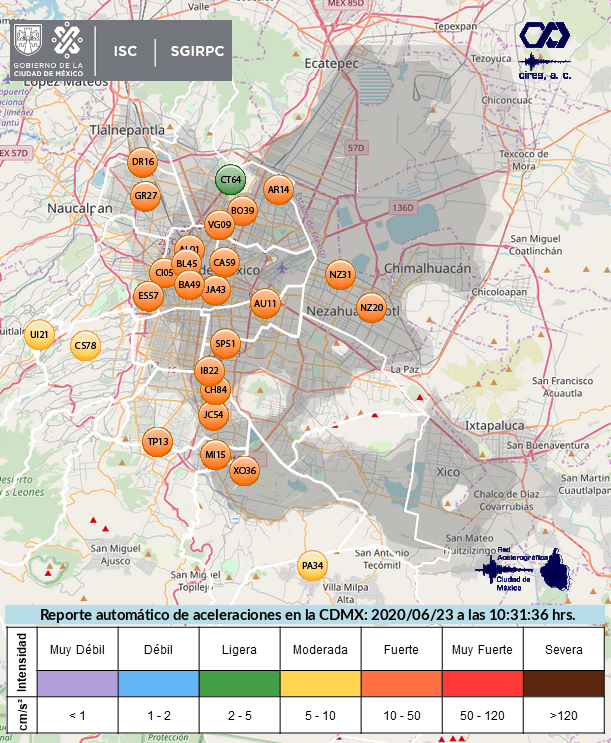Image resolution: width=611 pixels, height=743 pixels.
Task: Select the AR14 station marker
Action: [278, 189]
